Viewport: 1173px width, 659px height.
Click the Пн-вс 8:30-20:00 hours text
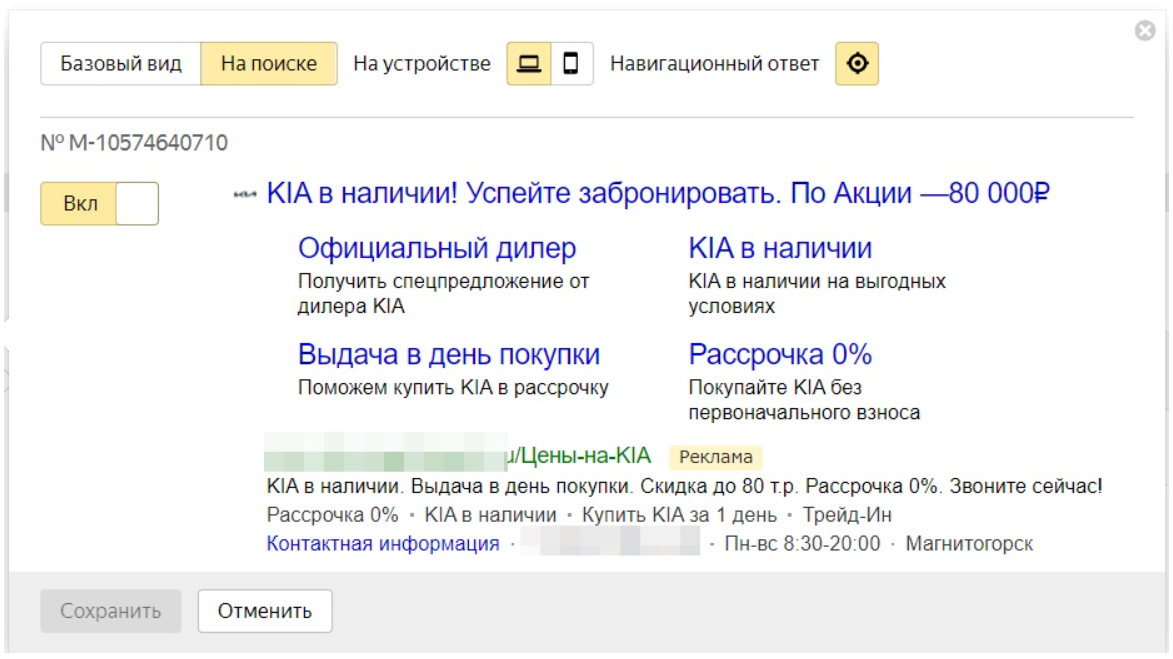point(802,544)
